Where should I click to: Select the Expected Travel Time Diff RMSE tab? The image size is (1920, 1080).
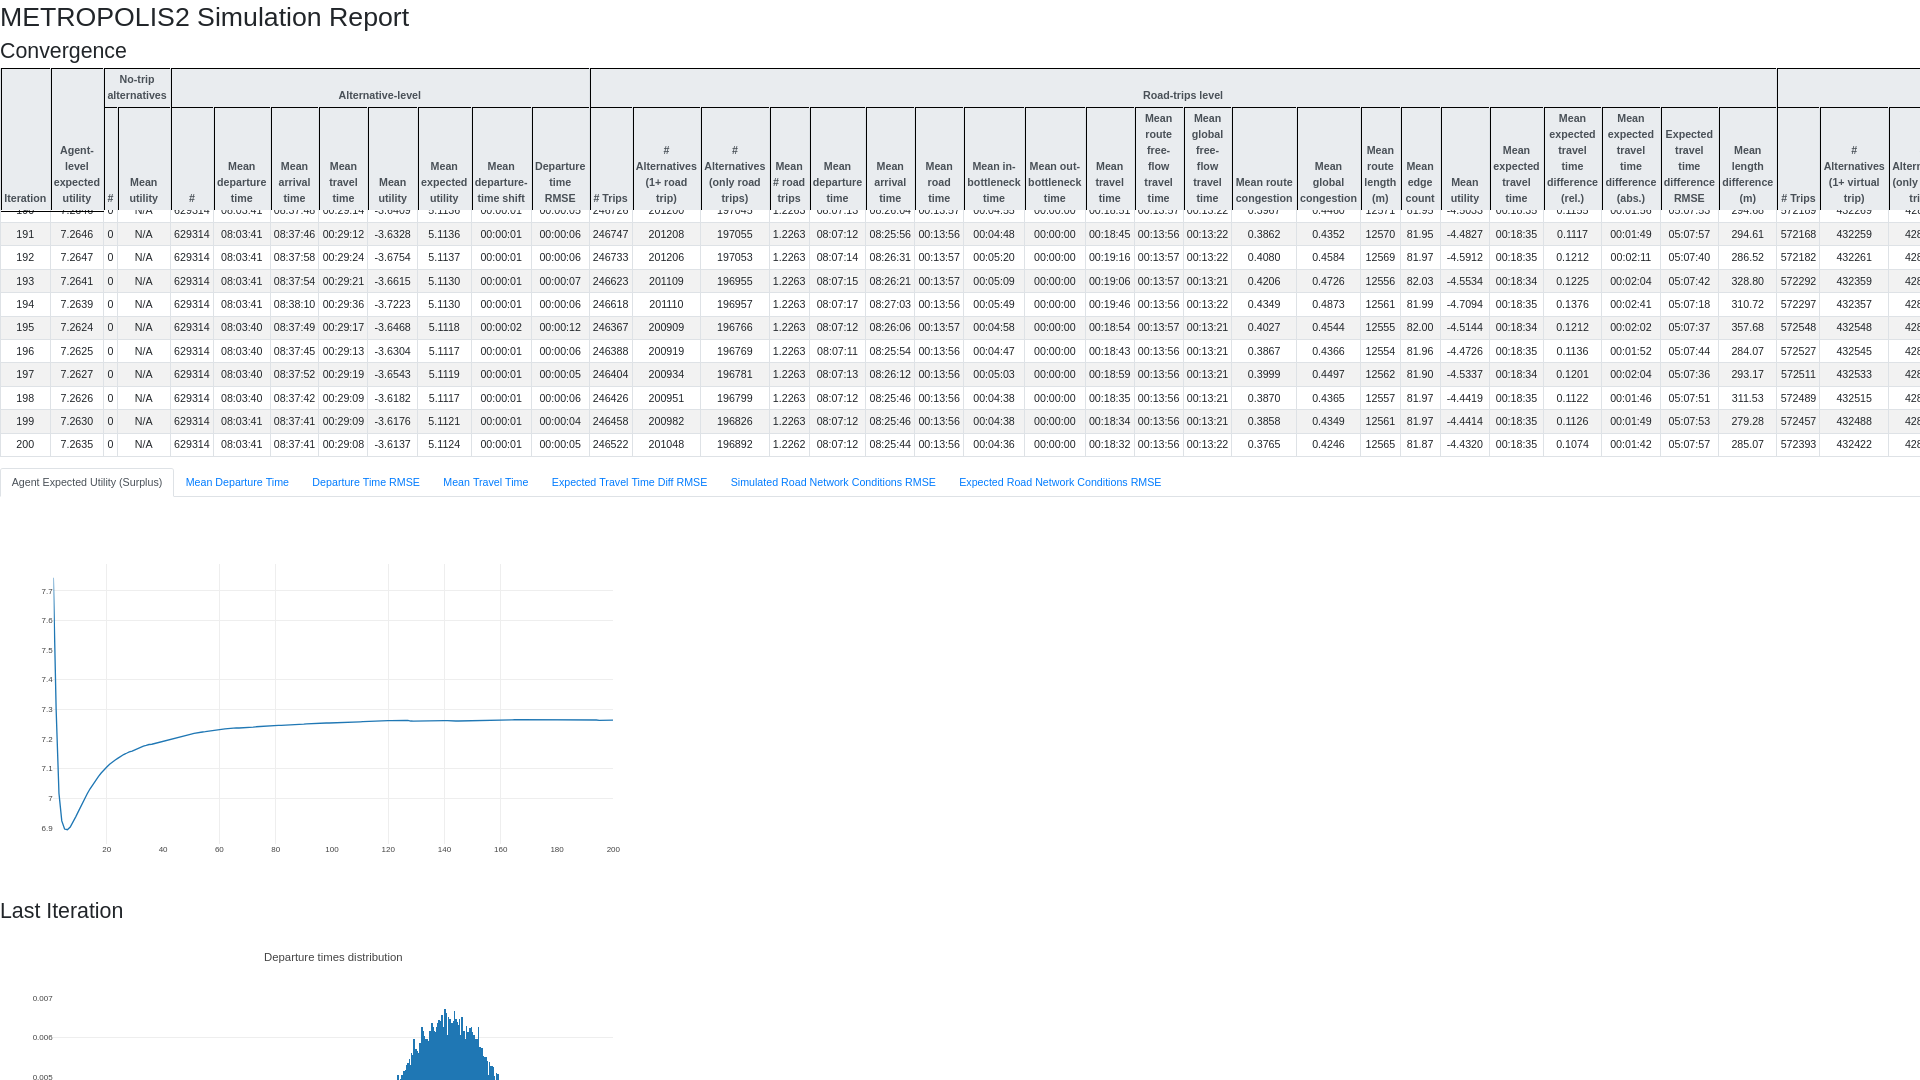629,482
